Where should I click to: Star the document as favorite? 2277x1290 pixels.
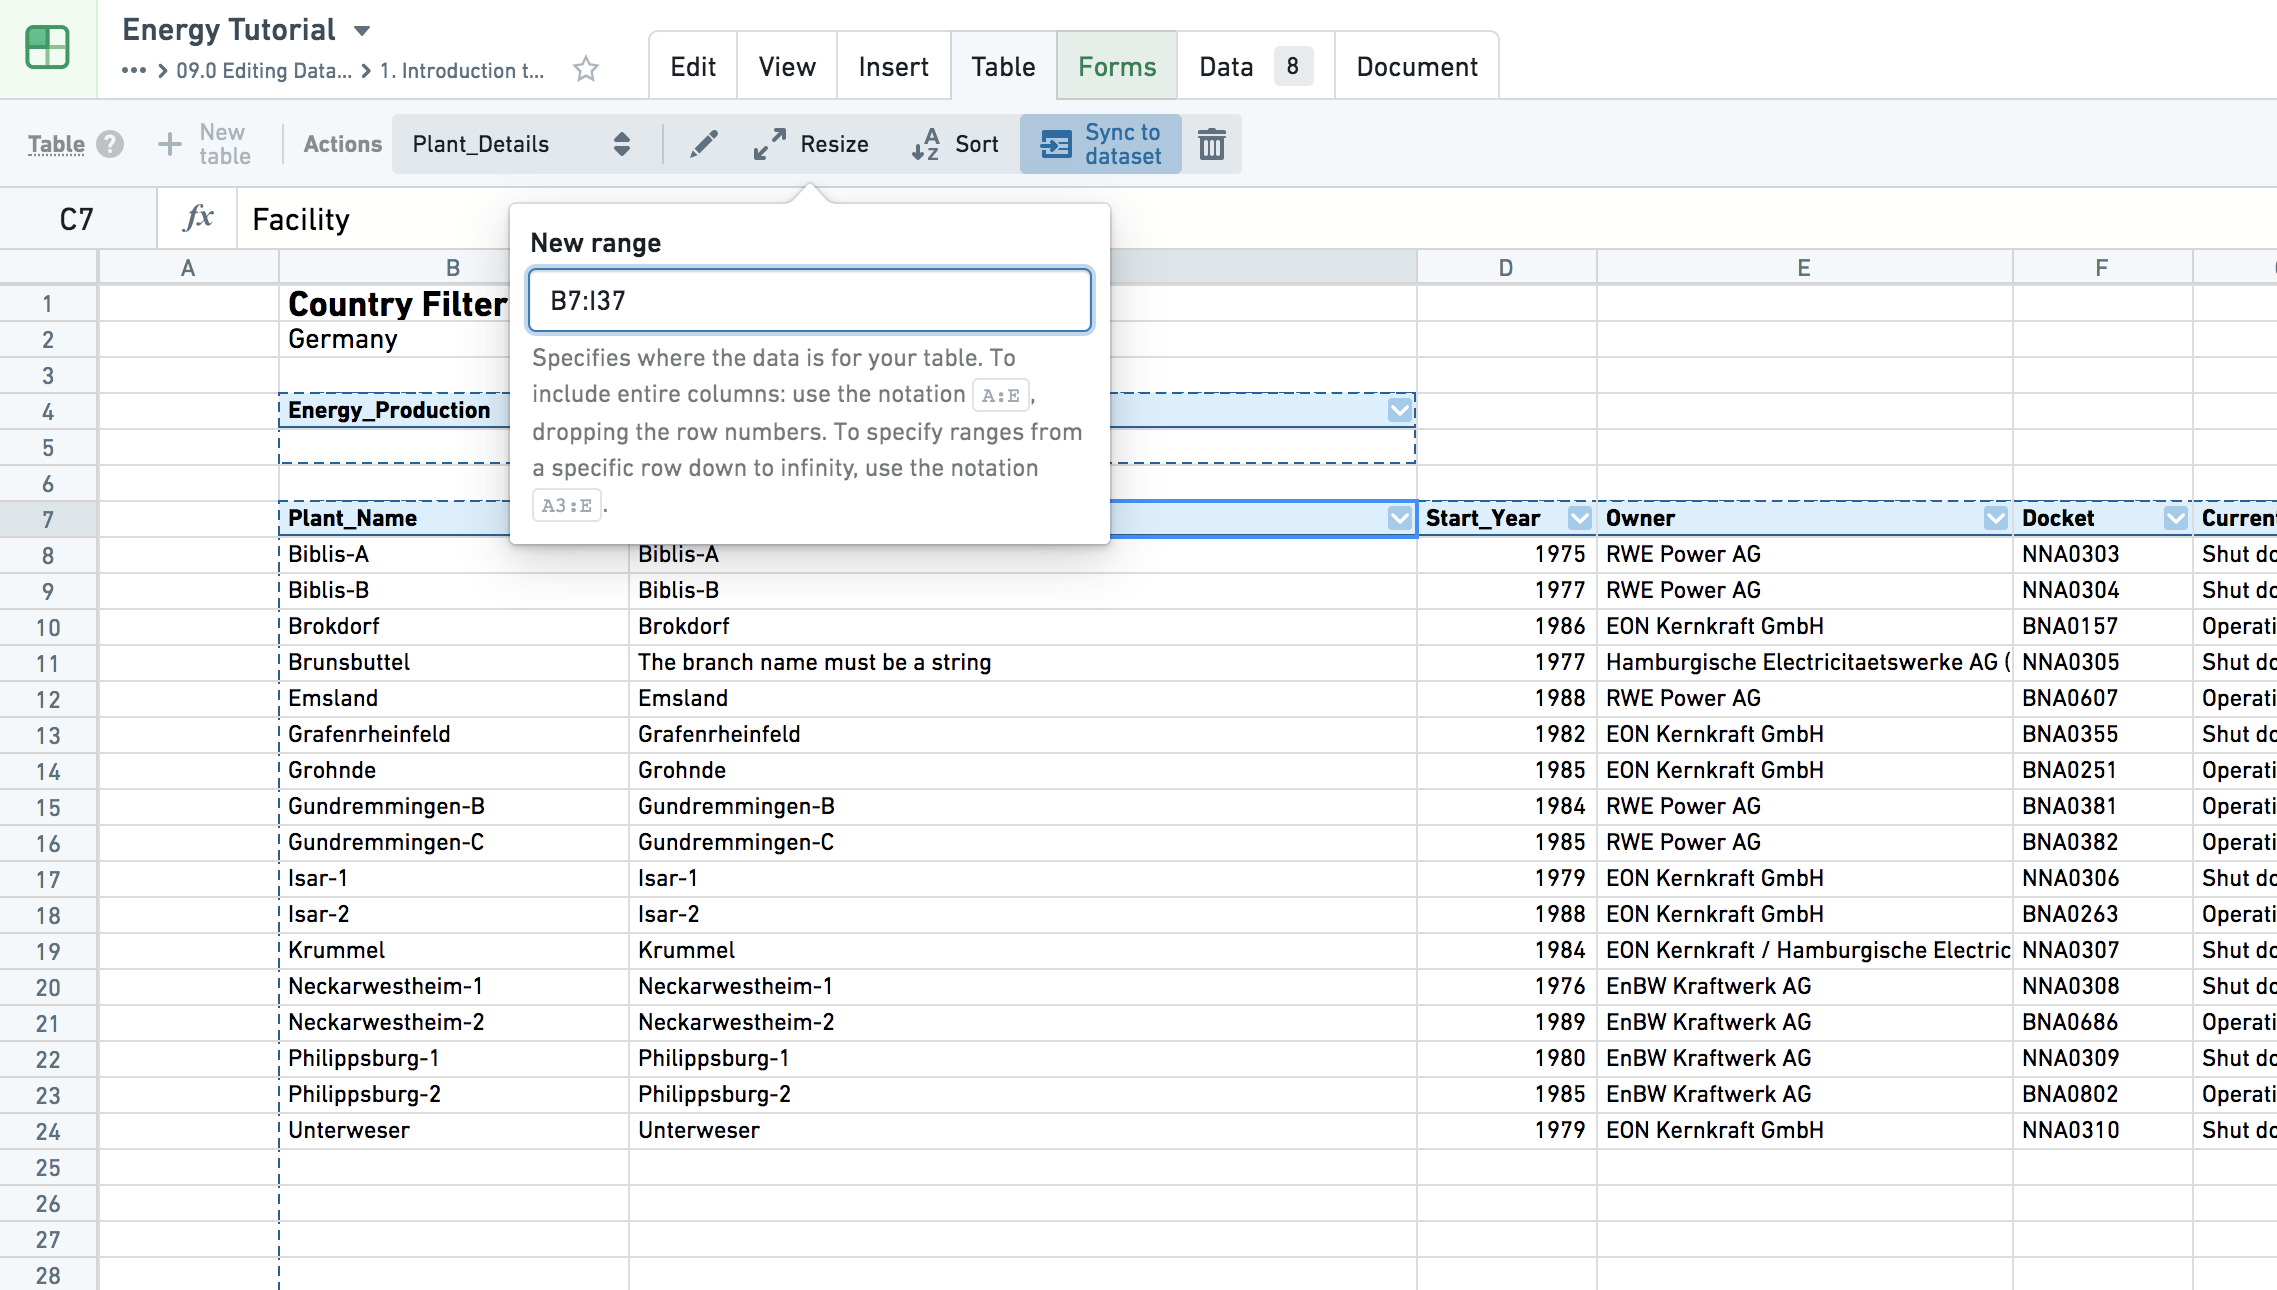click(586, 69)
